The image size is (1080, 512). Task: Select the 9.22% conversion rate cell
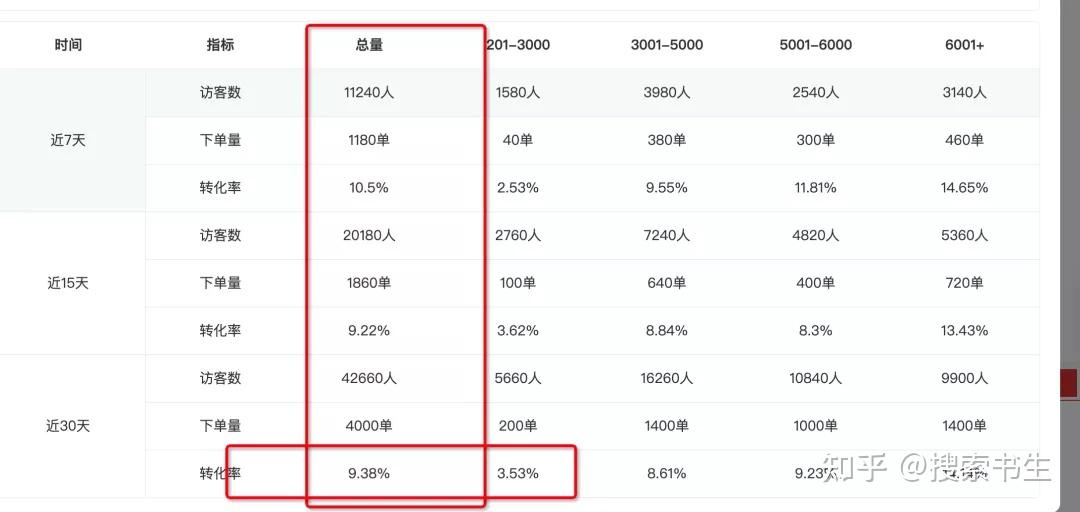point(369,331)
